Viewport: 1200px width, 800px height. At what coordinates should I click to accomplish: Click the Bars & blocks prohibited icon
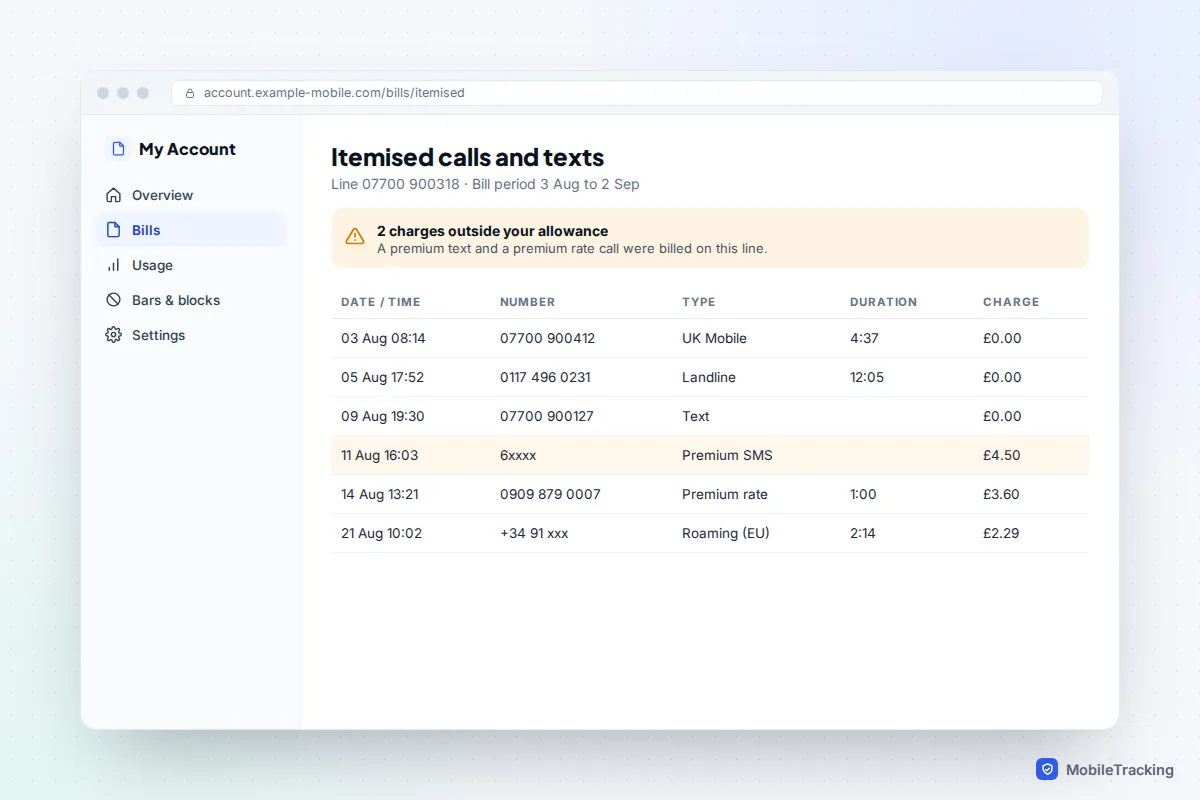tap(113, 300)
